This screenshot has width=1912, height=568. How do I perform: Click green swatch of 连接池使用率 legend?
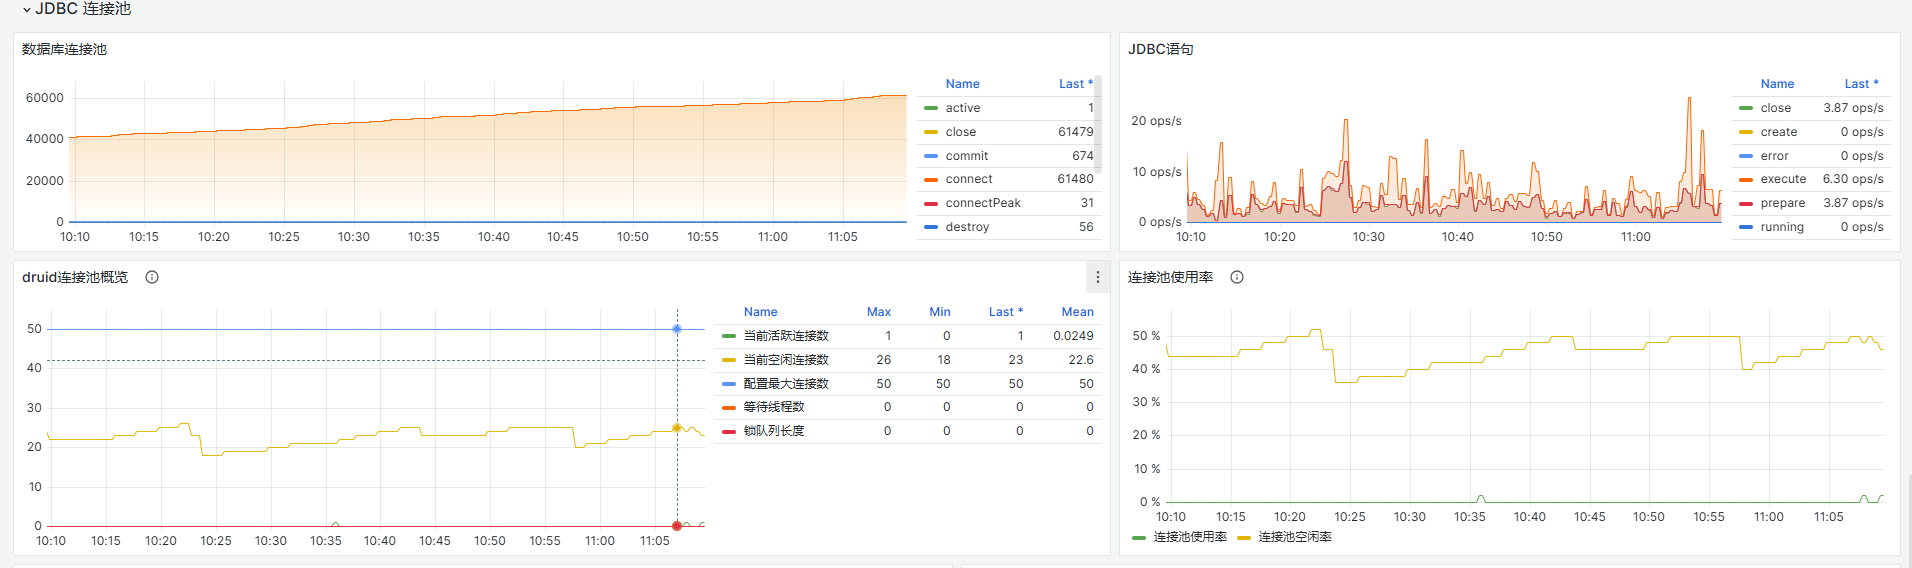1139,538
